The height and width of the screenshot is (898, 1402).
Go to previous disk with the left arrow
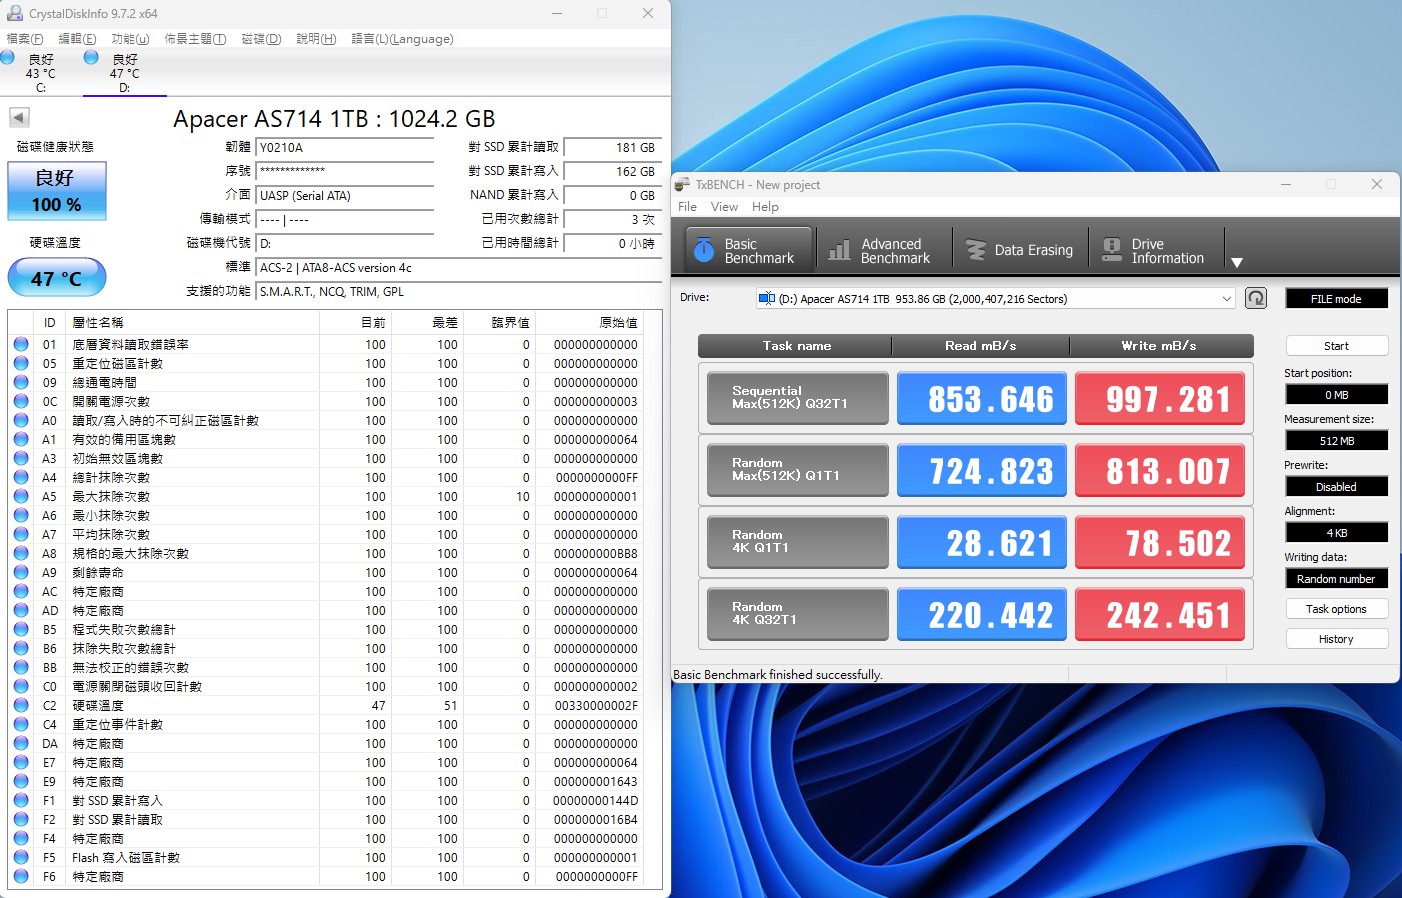tap(19, 117)
